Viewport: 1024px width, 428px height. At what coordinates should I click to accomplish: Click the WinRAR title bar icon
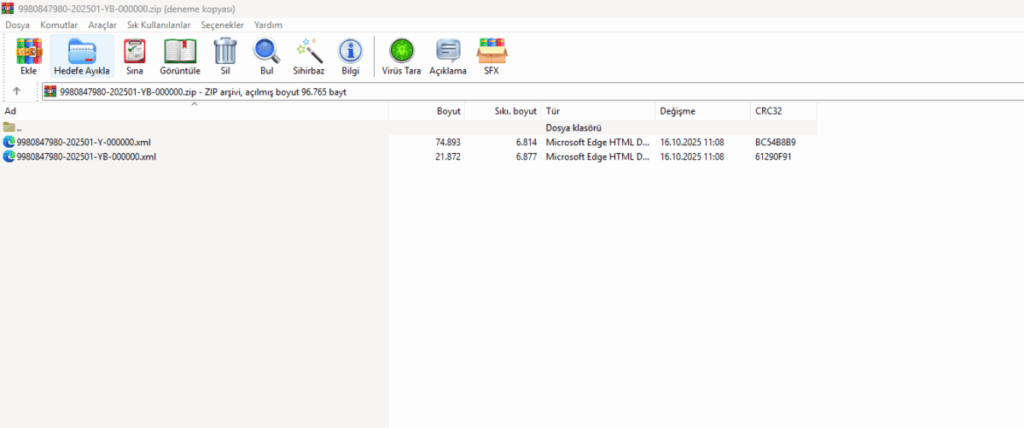(x=8, y=9)
